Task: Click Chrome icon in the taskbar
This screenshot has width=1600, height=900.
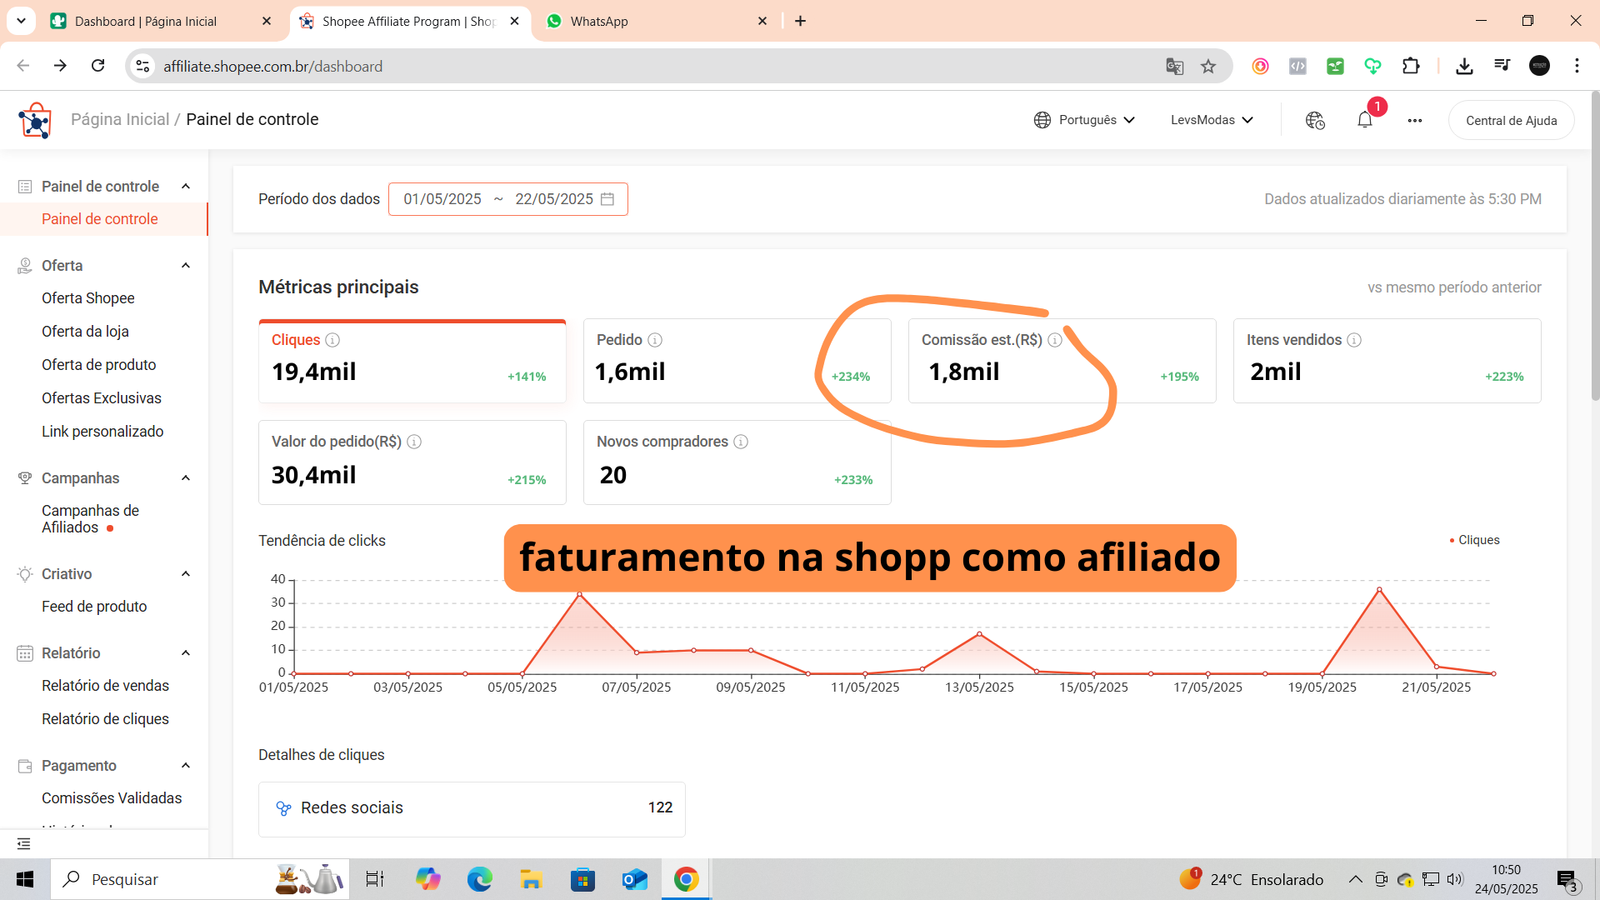Action: (686, 879)
